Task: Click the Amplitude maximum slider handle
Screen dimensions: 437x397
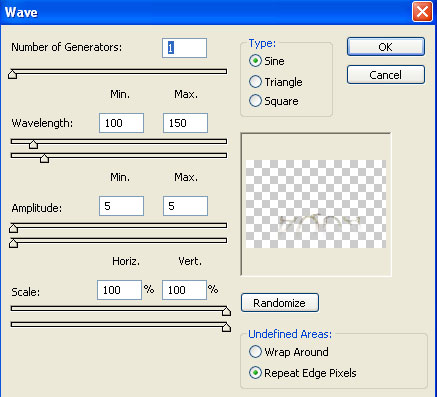Action: point(13,243)
